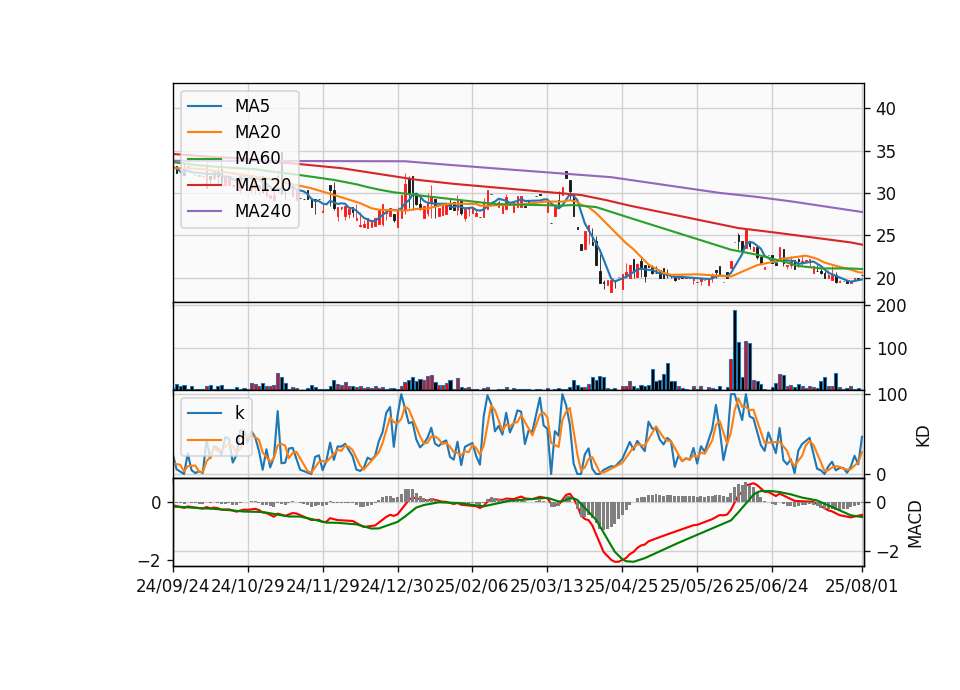Click the 24/12/30 date axis label

[398, 586]
